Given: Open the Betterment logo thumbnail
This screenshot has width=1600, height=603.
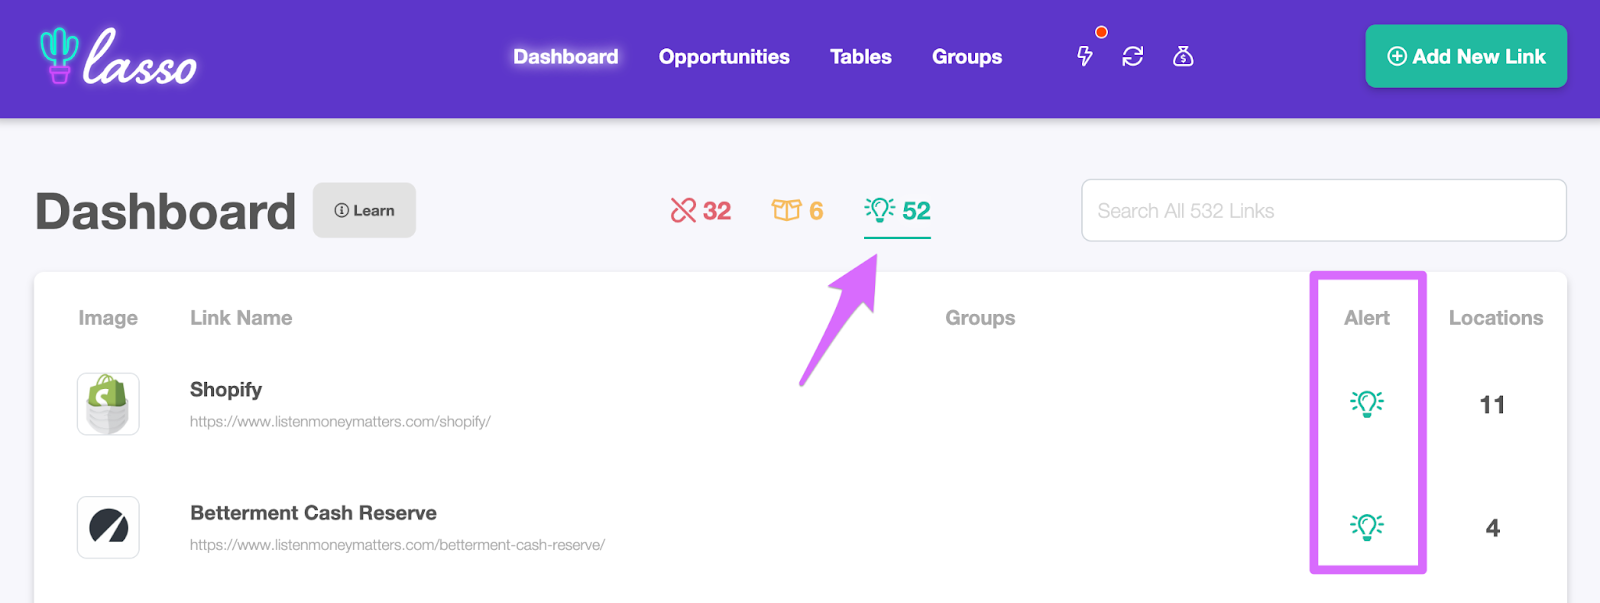Looking at the screenshot, I should (108, 527).
